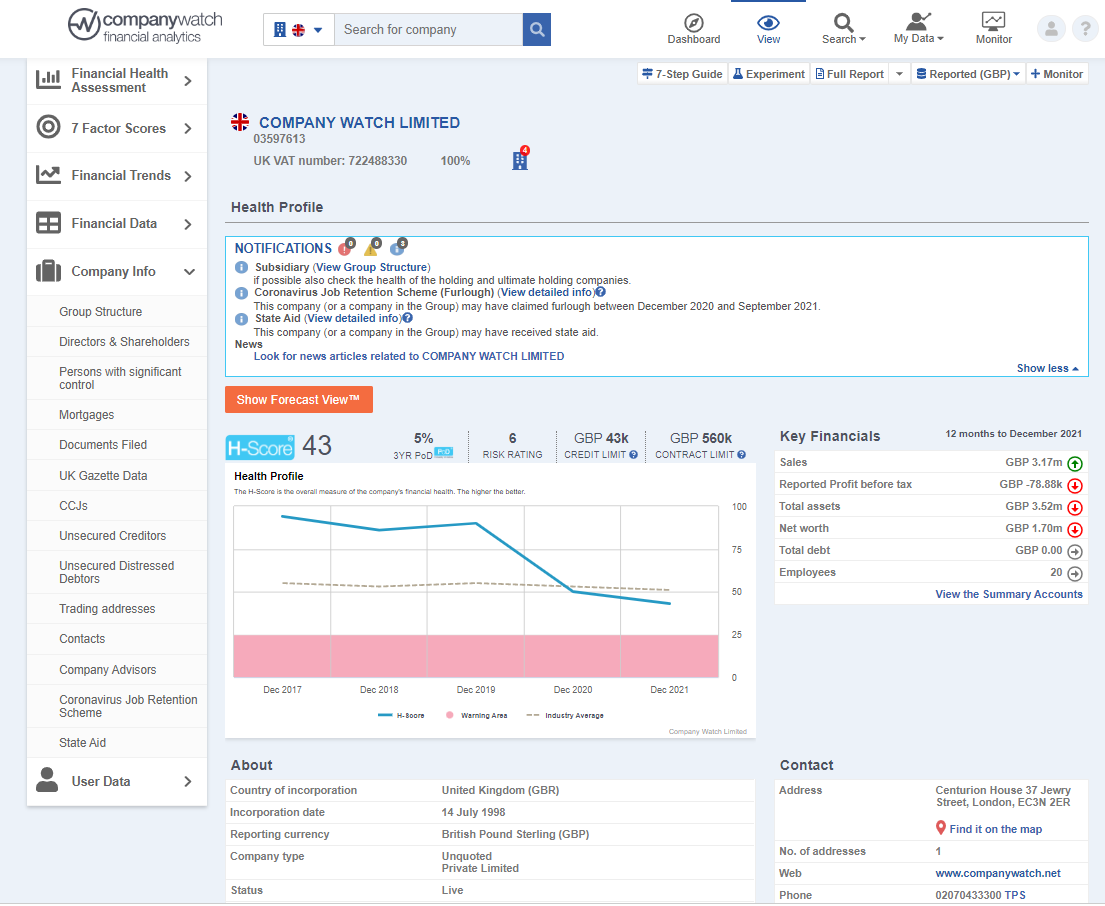
Task: Expand the Financial Health Assessment section chevron
Action: pyautogui.click(x=188, y=81)
